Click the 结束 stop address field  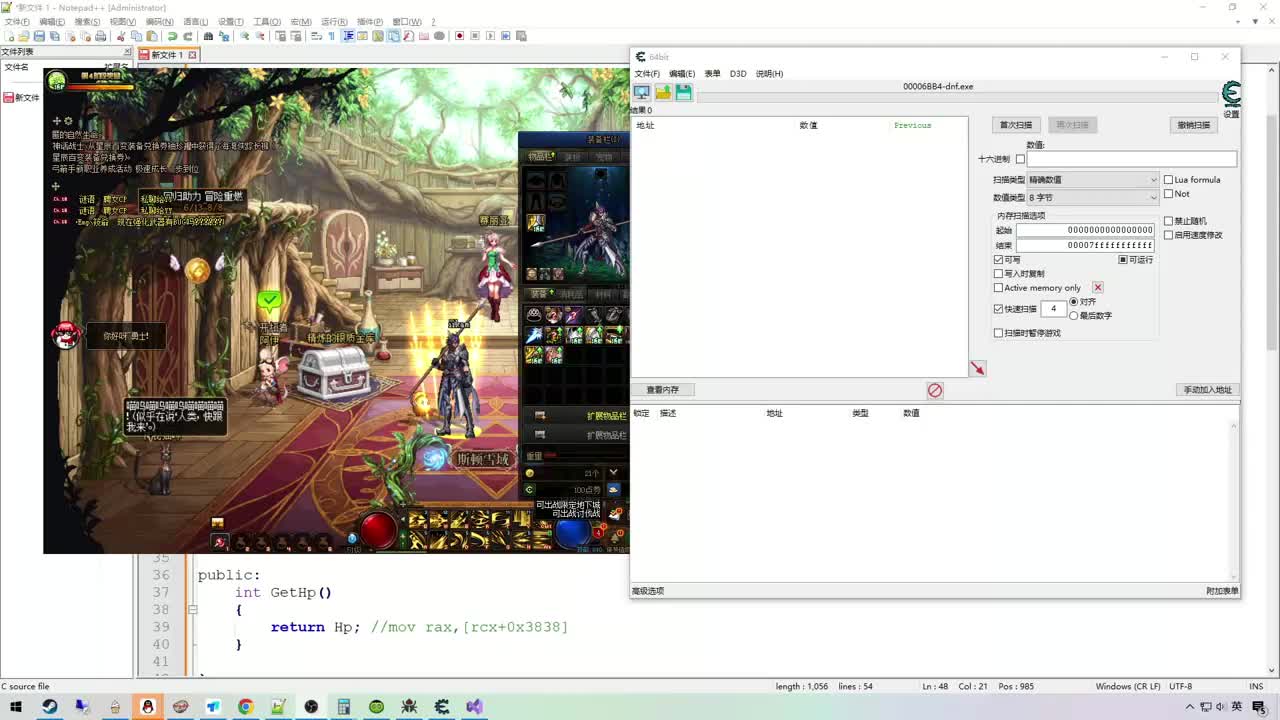pos(1085,245)
